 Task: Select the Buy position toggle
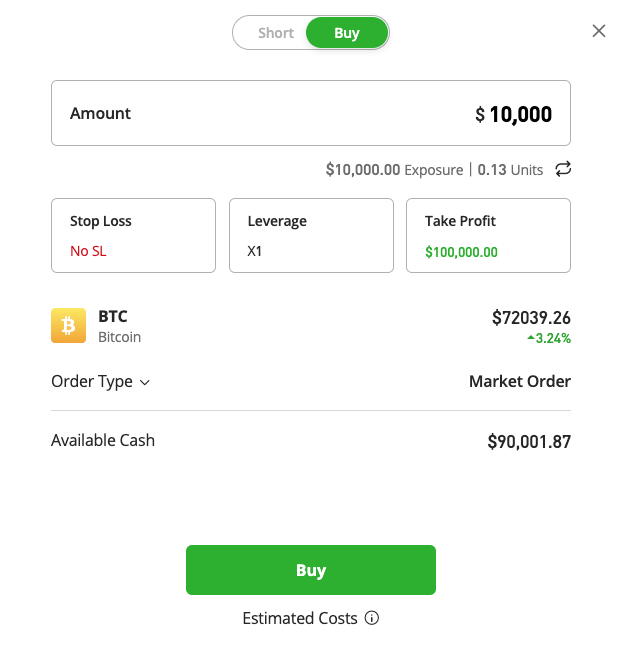(x=346, y=33)
